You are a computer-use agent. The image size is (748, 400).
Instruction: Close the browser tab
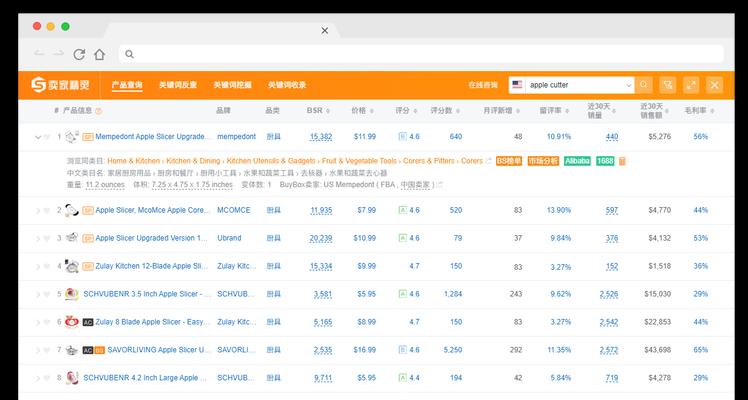point(324,31)
